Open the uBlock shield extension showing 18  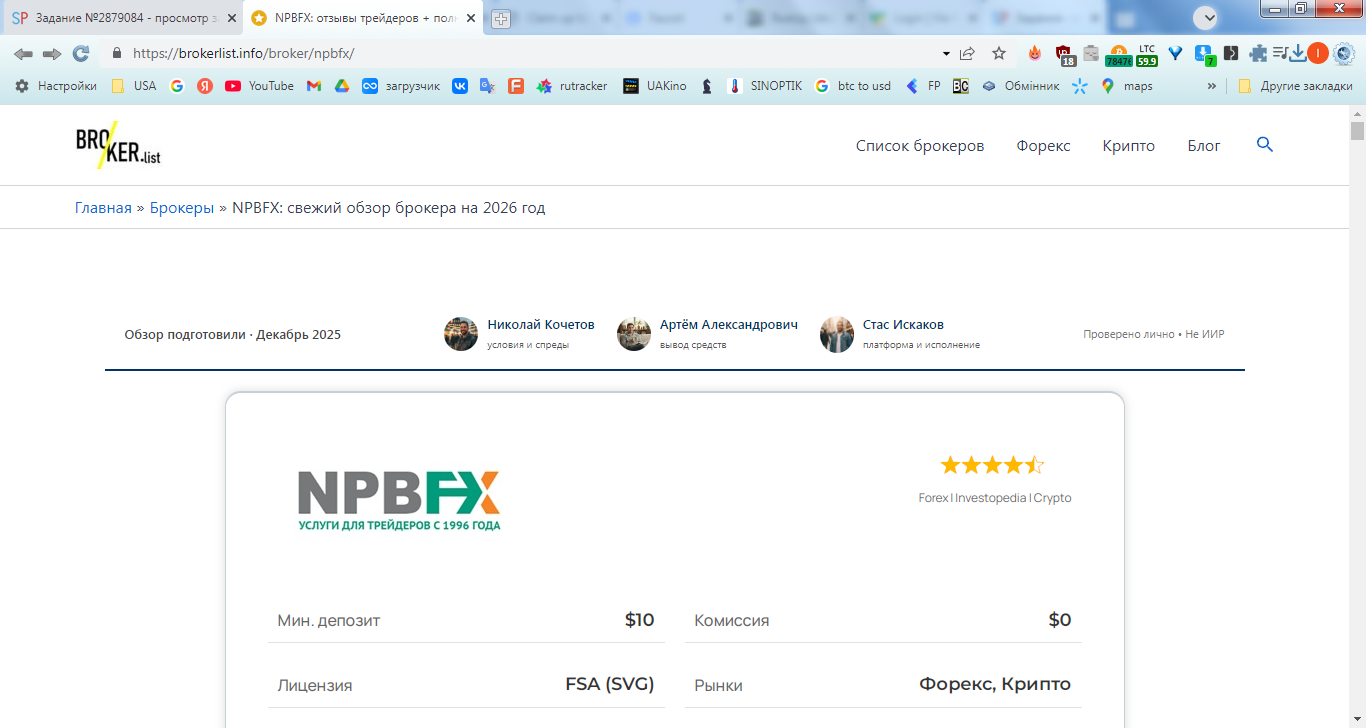click(x=1064, y=55)
